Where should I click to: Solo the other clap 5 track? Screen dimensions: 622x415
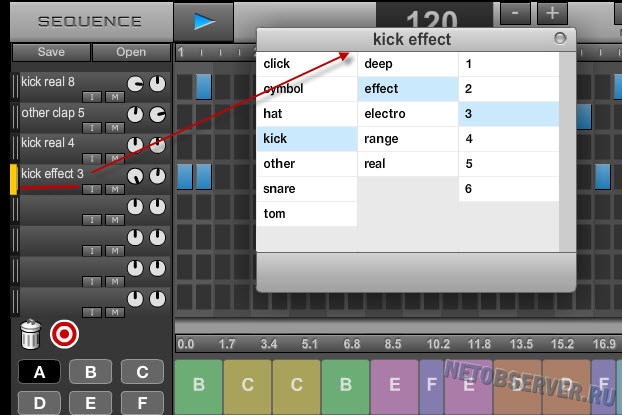(92, 128)
